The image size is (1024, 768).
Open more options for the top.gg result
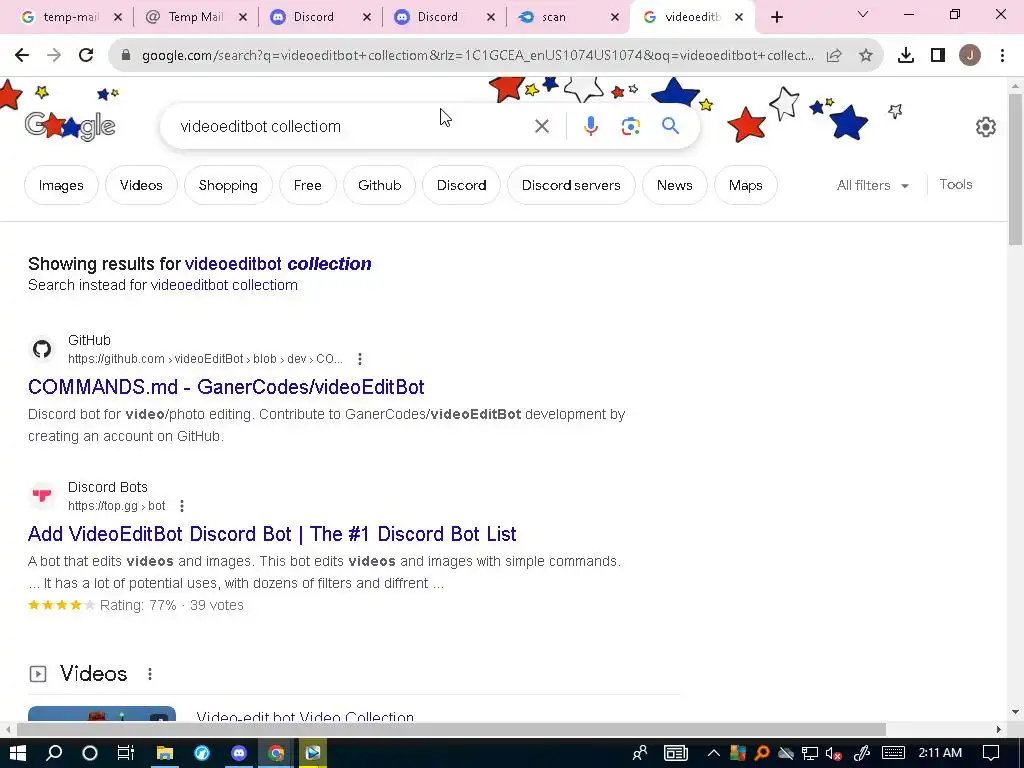182,505
